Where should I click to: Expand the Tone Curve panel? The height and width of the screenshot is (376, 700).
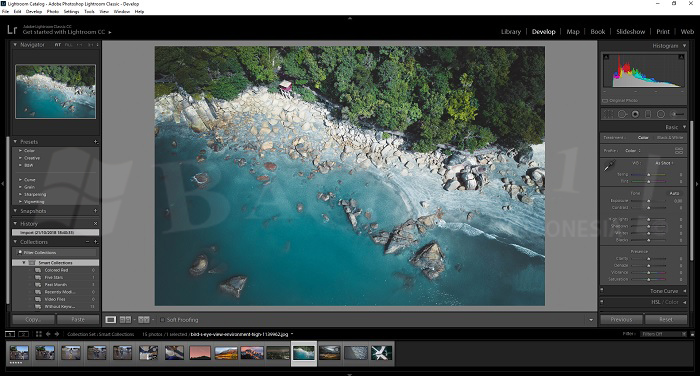point(684,291)
